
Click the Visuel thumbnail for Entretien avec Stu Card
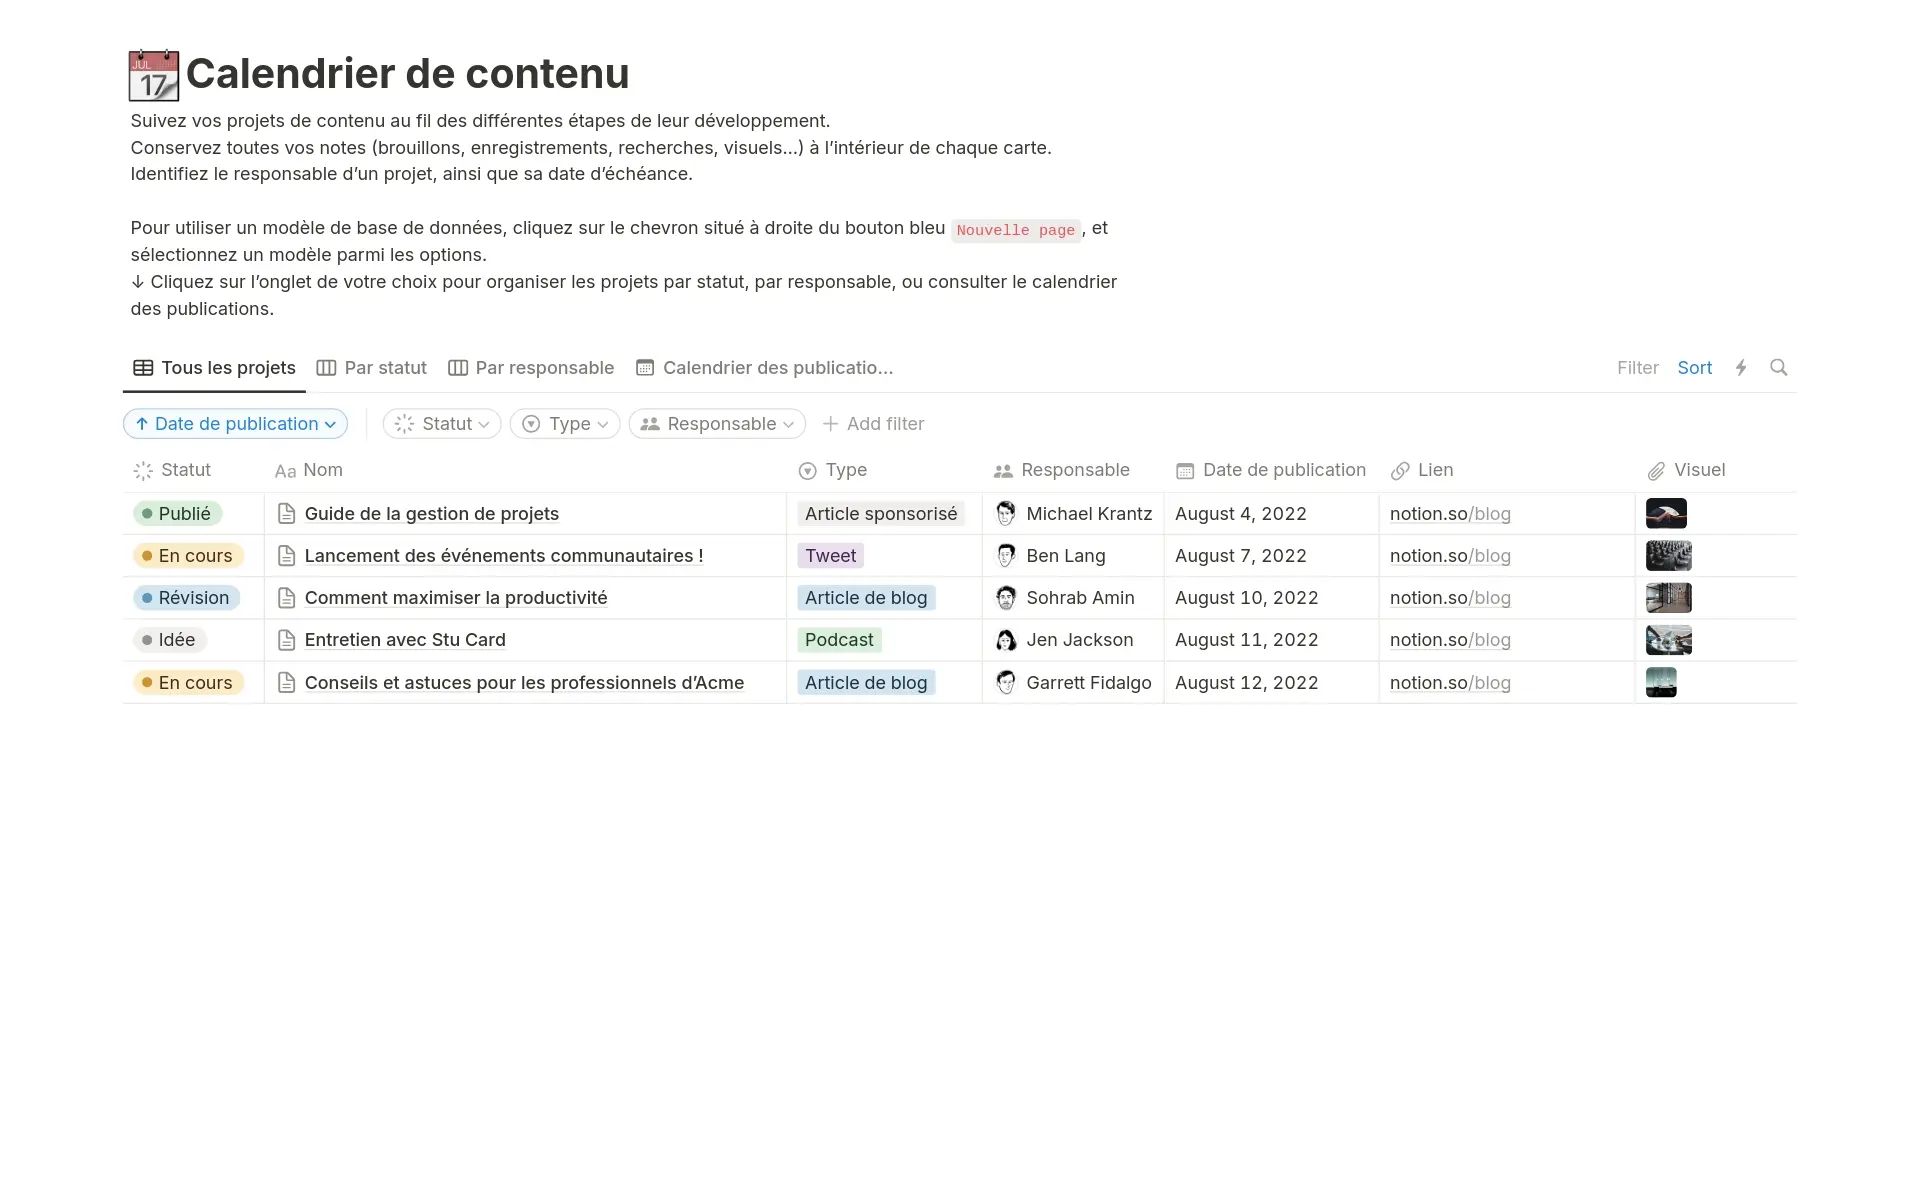[1668, 639]
